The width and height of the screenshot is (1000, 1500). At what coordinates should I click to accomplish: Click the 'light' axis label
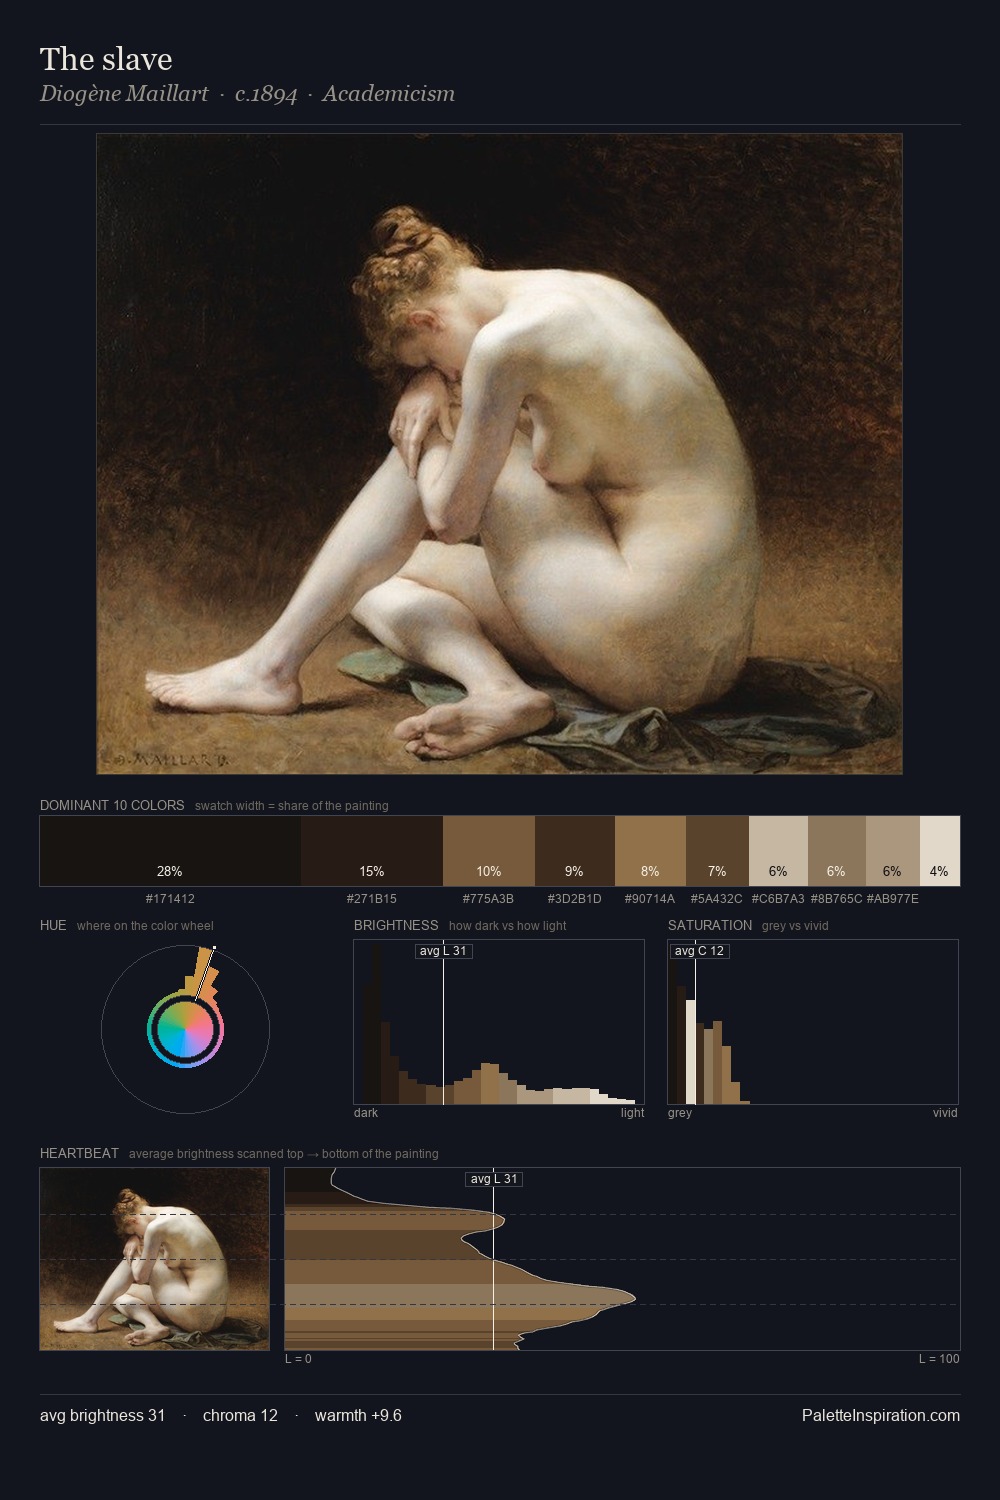(x=632, y=1113)
